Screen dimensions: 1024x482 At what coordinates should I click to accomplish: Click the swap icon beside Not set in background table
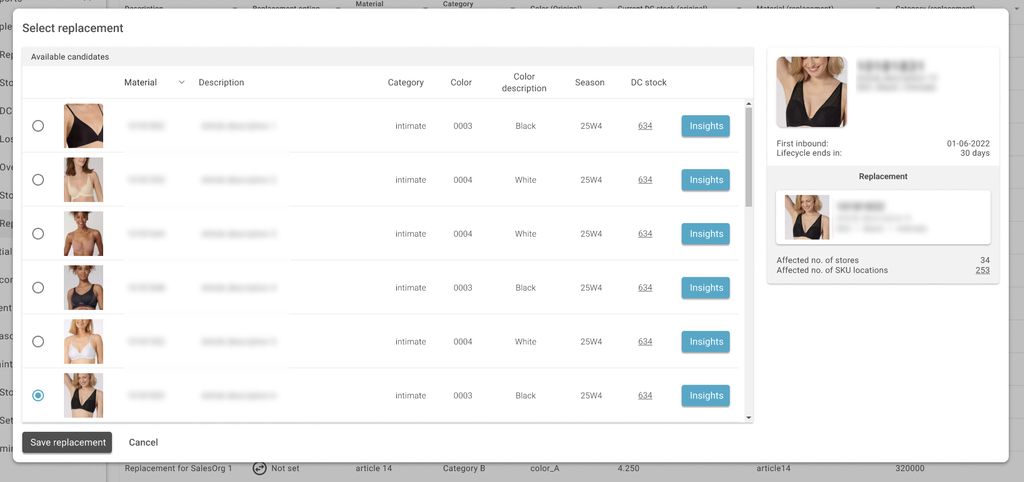[259, 468]
